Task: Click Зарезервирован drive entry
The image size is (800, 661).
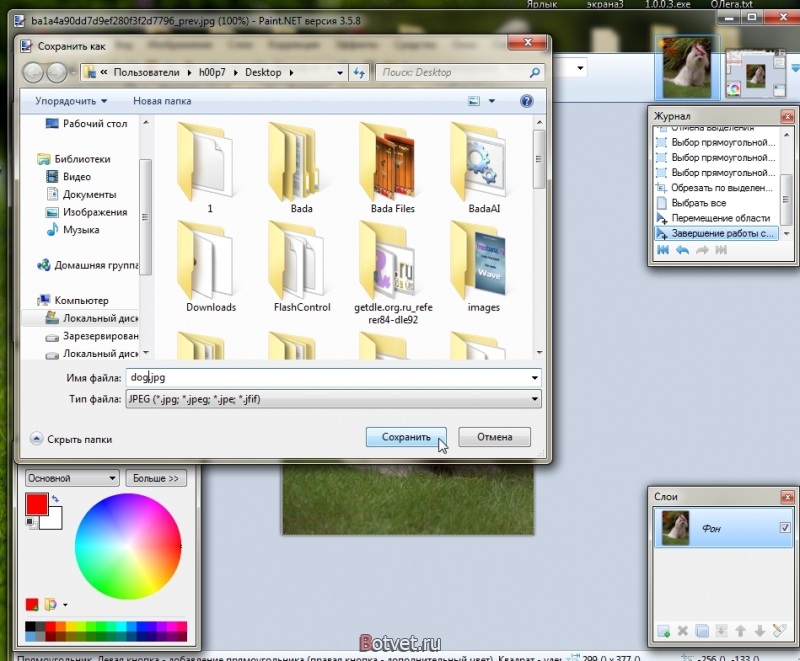Action: tap(91, 336)
